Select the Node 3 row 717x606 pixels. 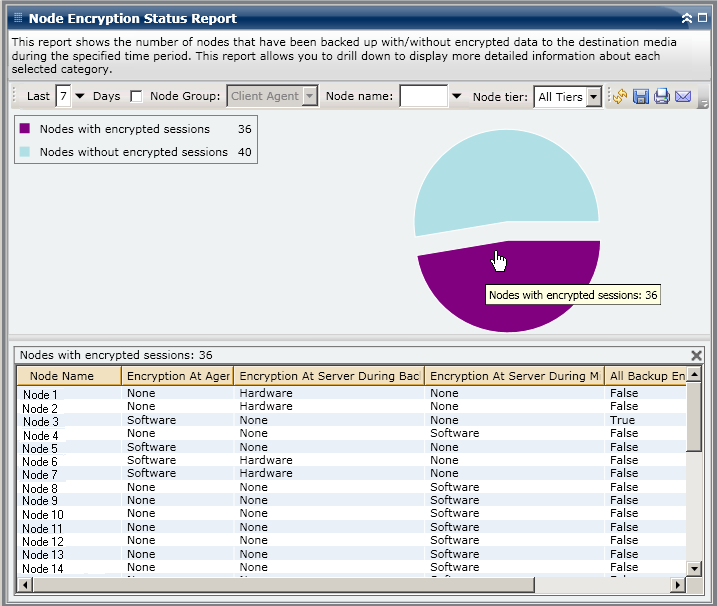pos(40,422)
